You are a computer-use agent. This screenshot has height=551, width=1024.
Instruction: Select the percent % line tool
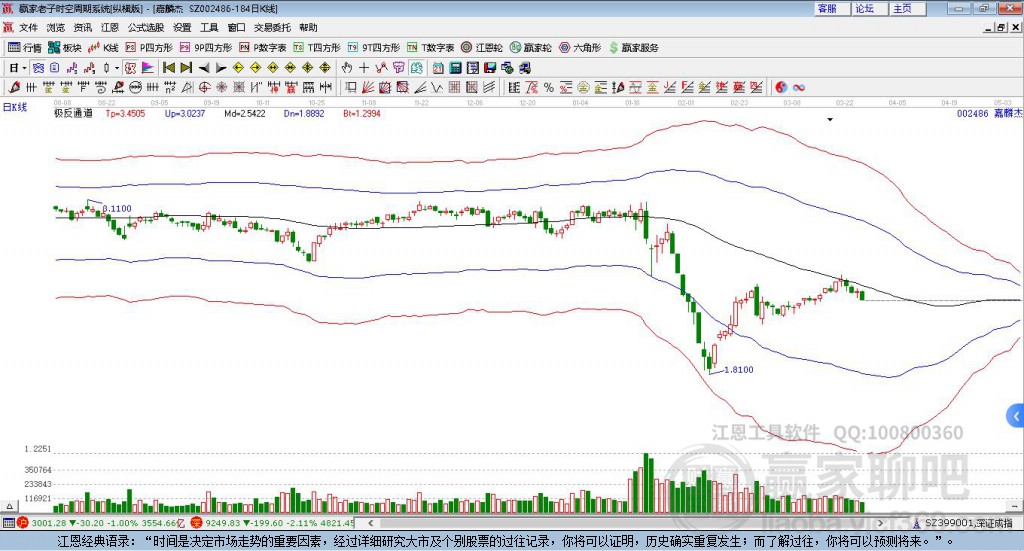[x=549, y=87]
